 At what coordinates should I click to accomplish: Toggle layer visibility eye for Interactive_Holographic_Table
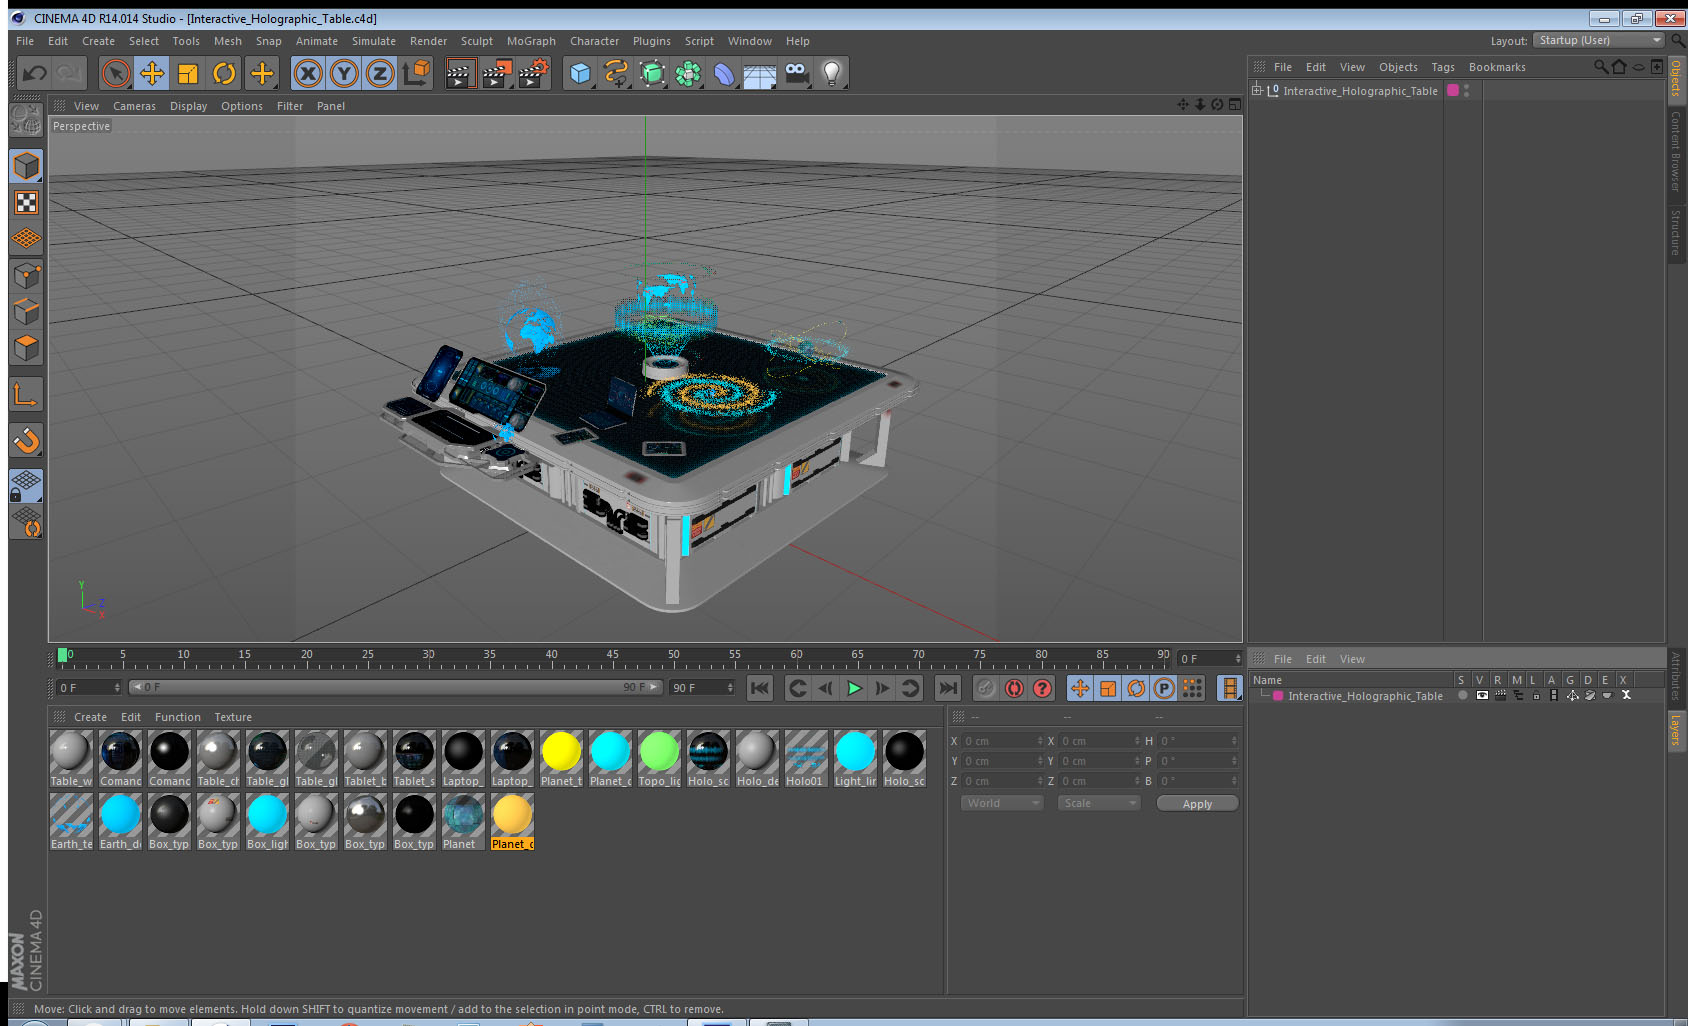1481,696
